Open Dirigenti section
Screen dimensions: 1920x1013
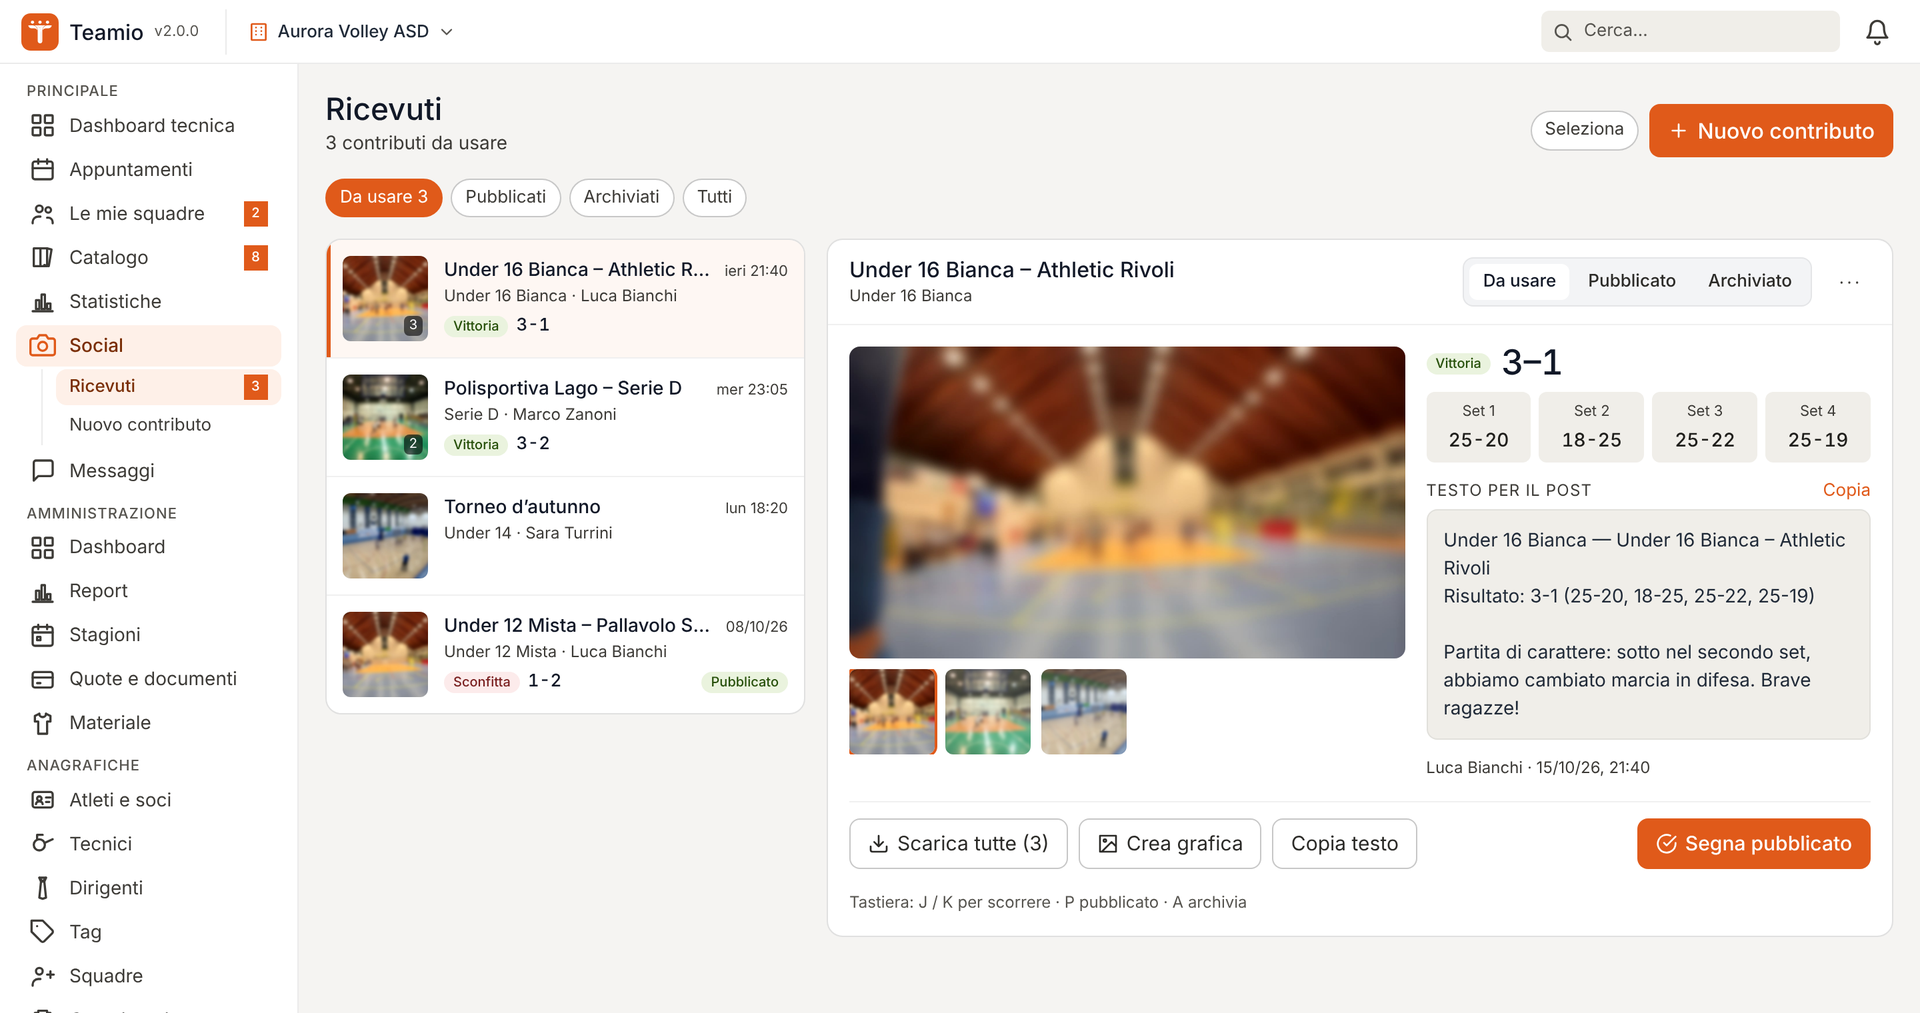click(x=149, y=888)
